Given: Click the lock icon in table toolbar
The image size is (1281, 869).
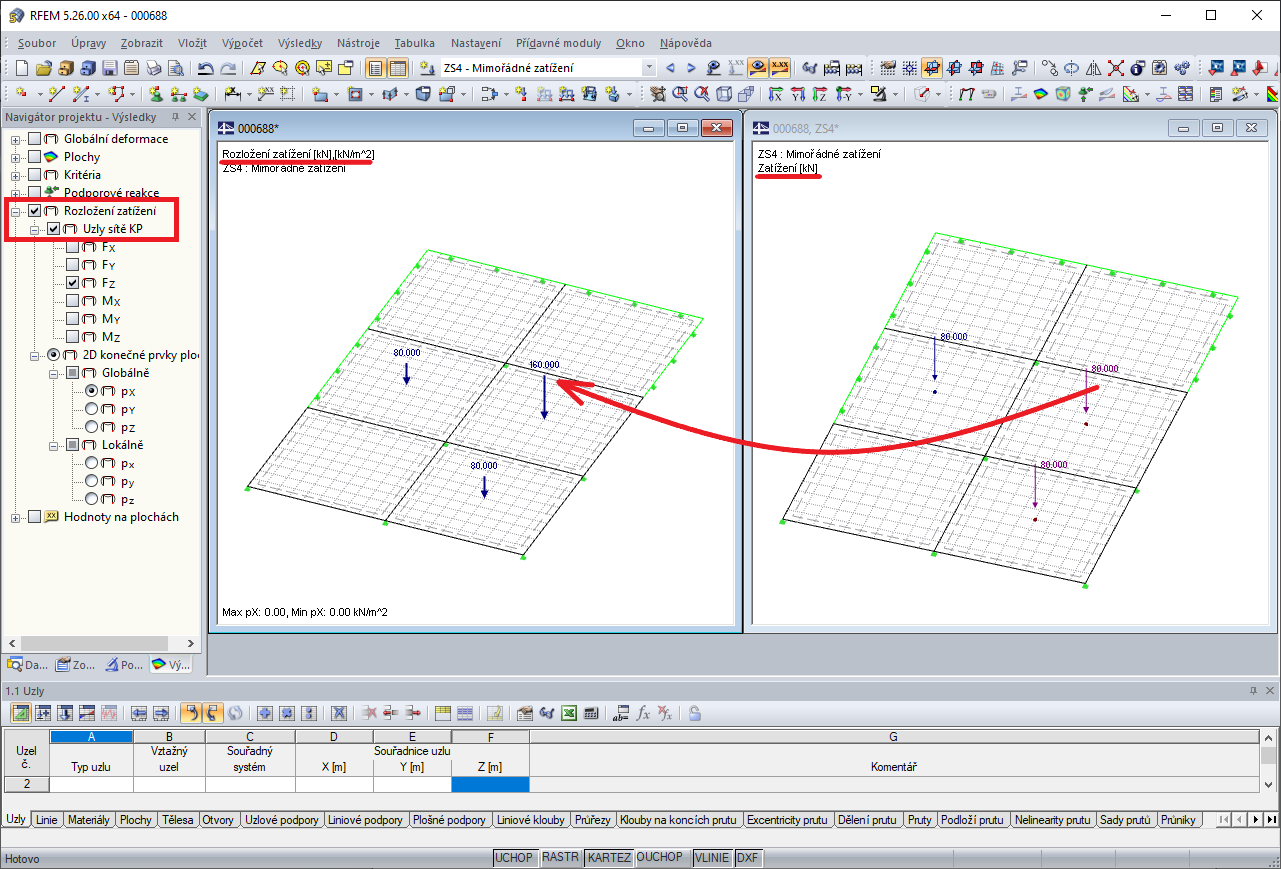Looking at the screenshot, I should click(694, 713).
